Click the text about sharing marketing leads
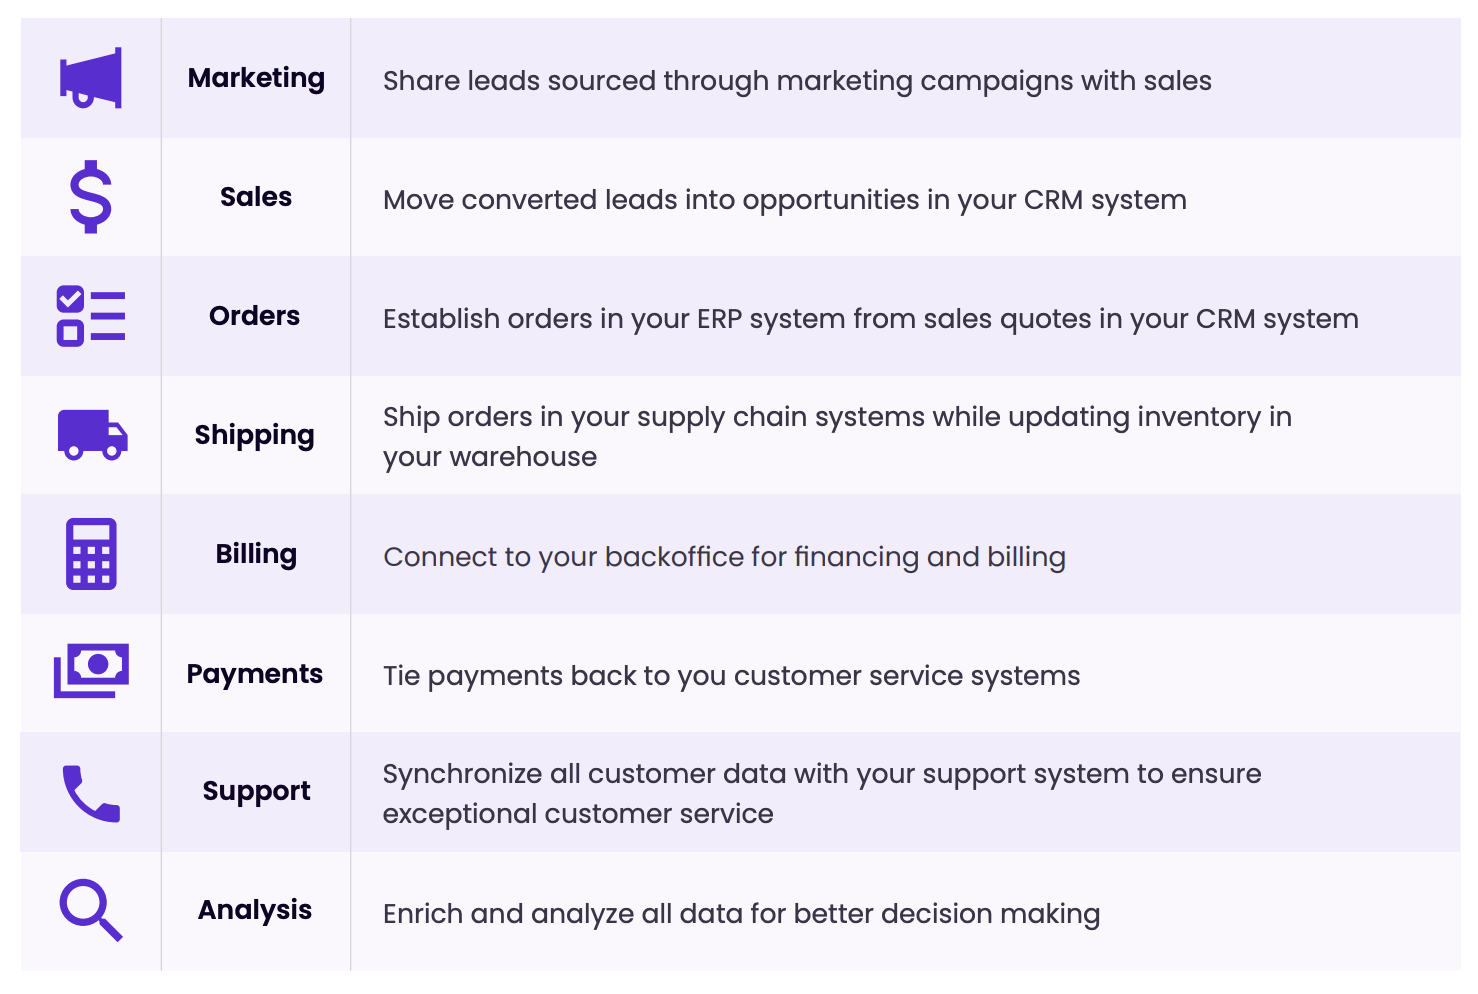This screenshot has height=994, width=1478. point(797,81)
